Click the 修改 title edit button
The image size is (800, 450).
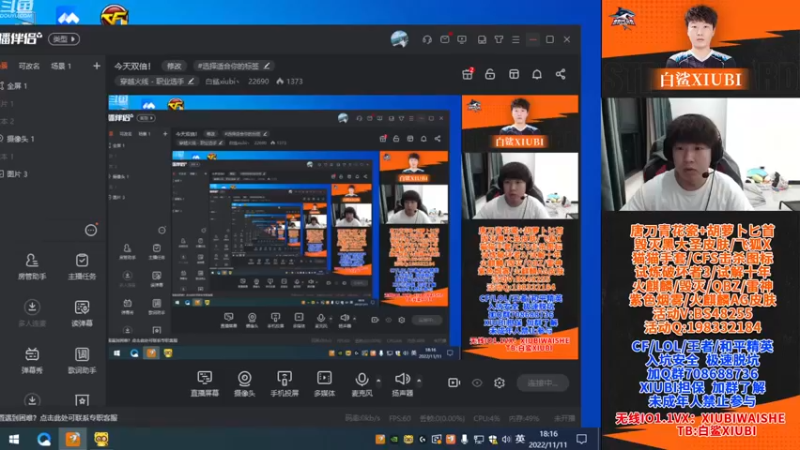click(x=174, y=66)
